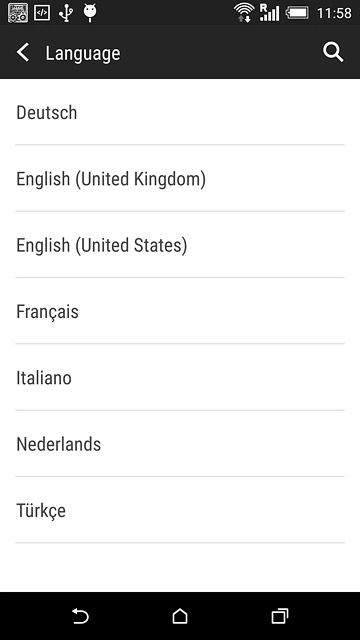Tap the USB connection status icon
360x640 pixels.
pos(66,13)
